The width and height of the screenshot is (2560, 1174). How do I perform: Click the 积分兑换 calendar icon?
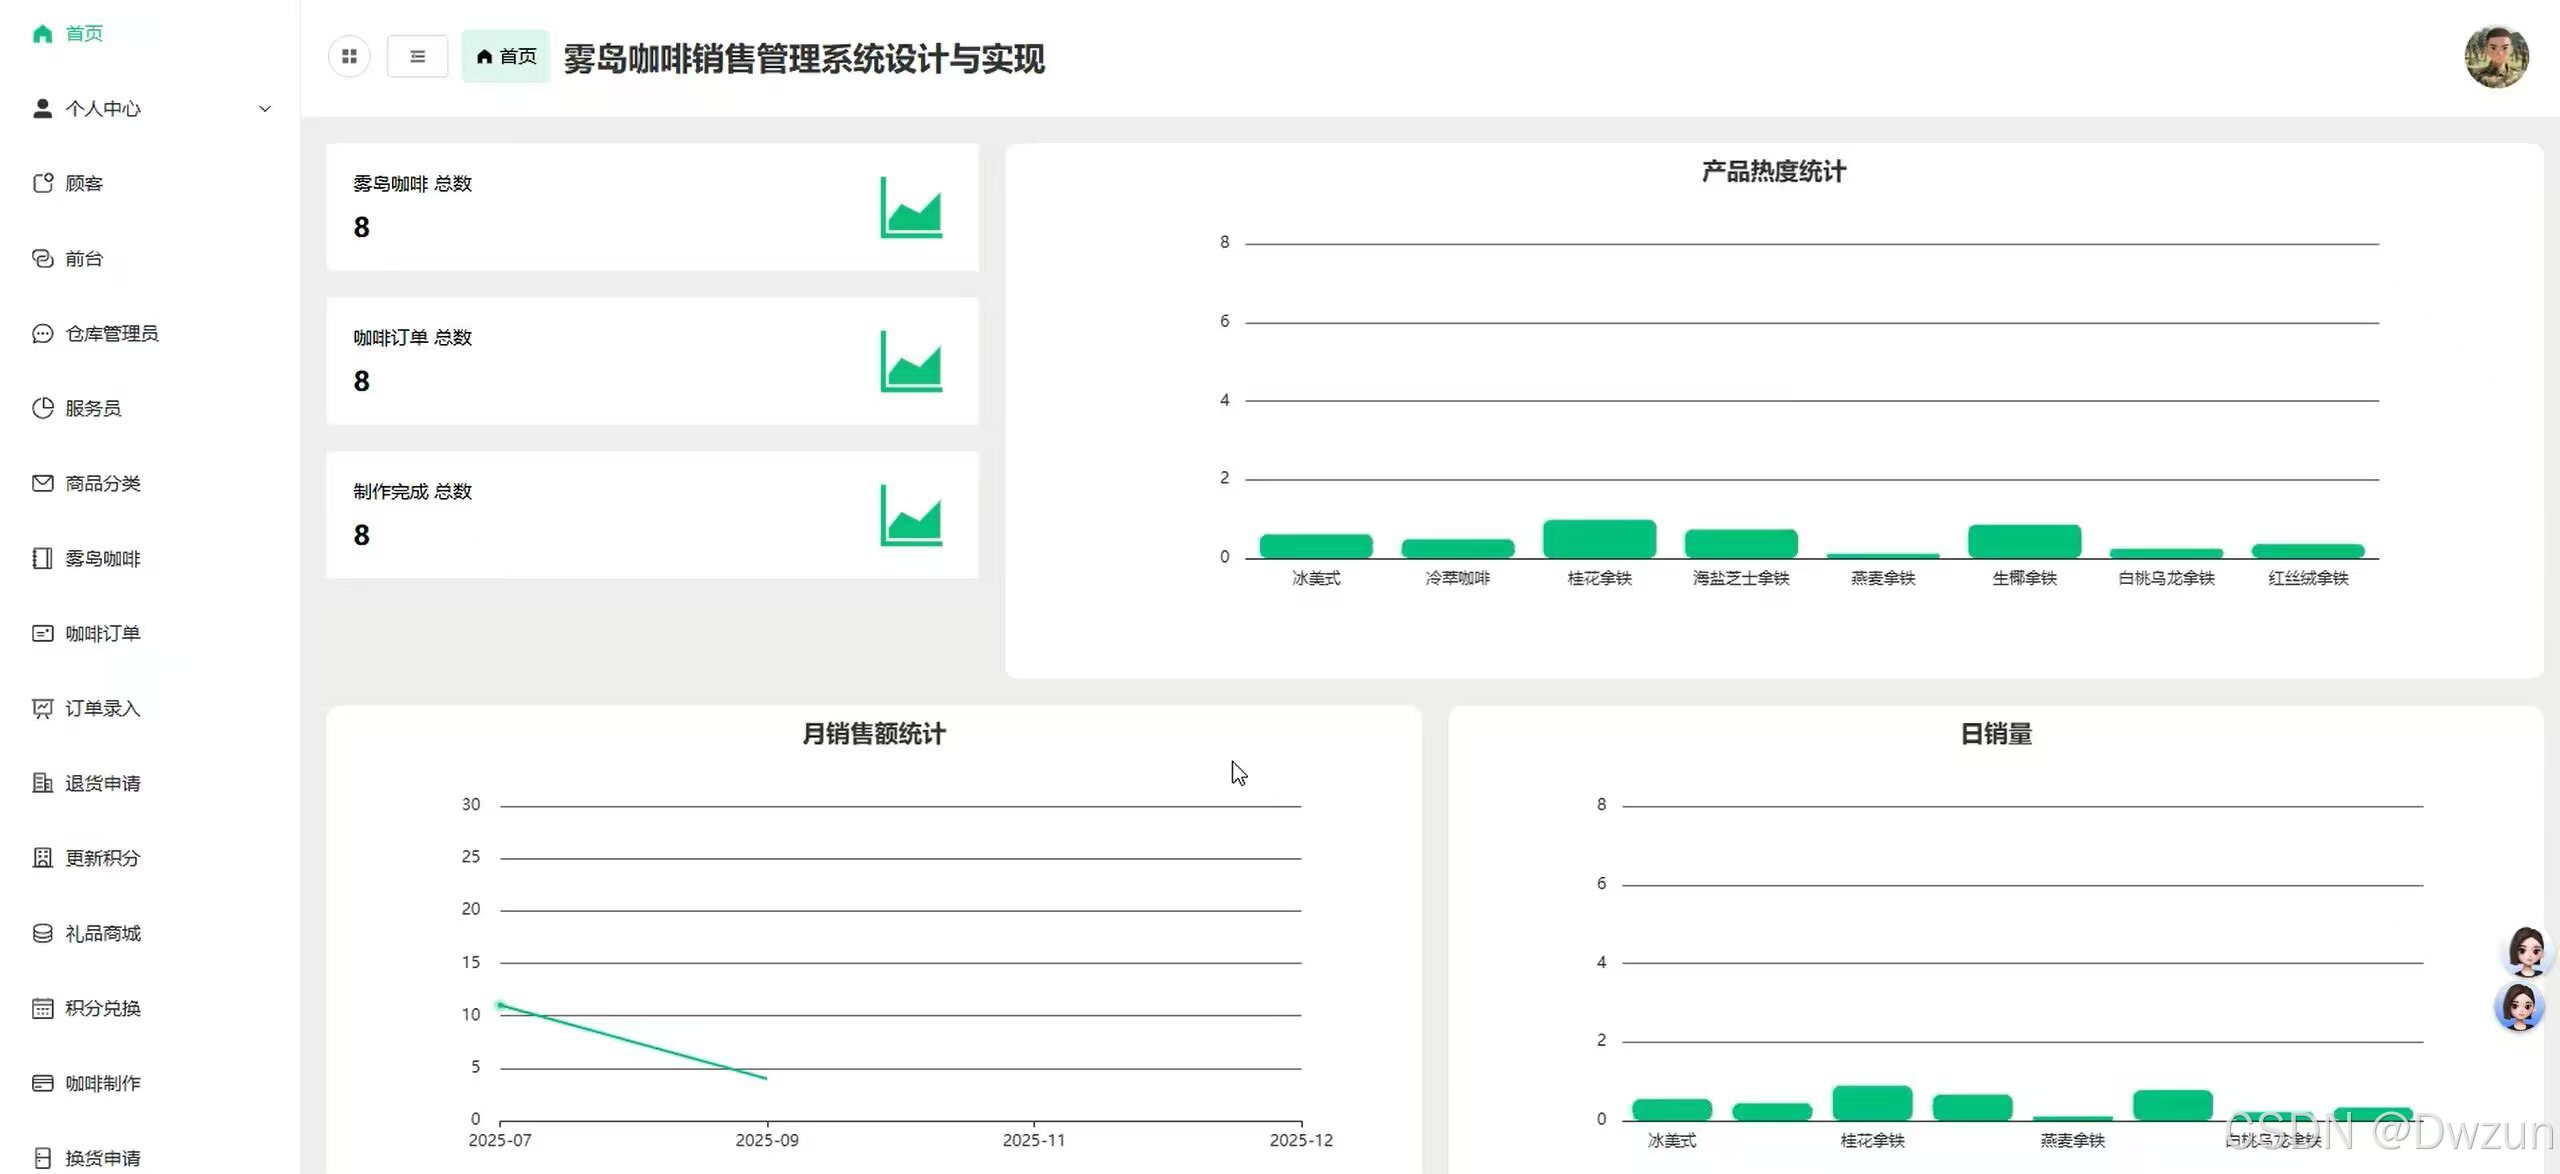click(42, 1008)
